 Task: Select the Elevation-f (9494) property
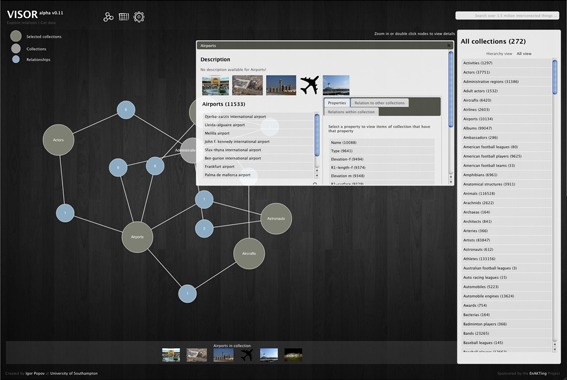pyautogui.click(x=381, y=159)
